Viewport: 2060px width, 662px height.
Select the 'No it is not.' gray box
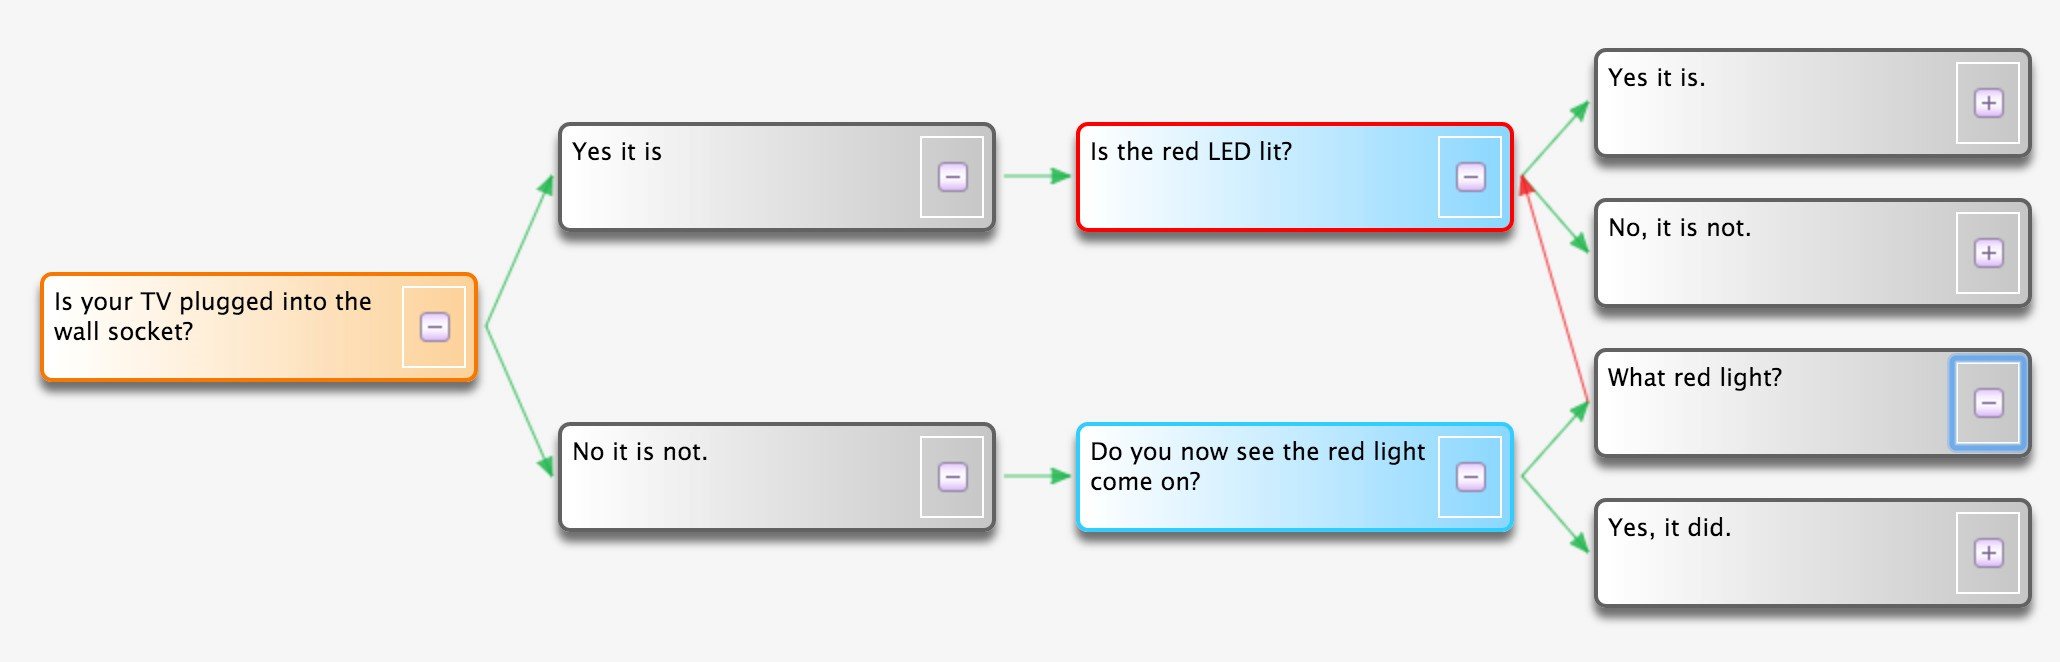coord(776,477)
